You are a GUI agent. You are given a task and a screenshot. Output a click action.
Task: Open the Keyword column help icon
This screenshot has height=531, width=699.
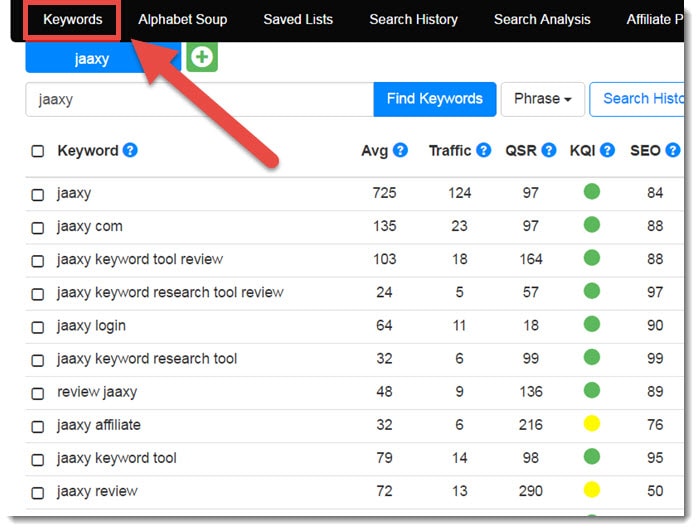pyautogui.click(x=130, y=150)
